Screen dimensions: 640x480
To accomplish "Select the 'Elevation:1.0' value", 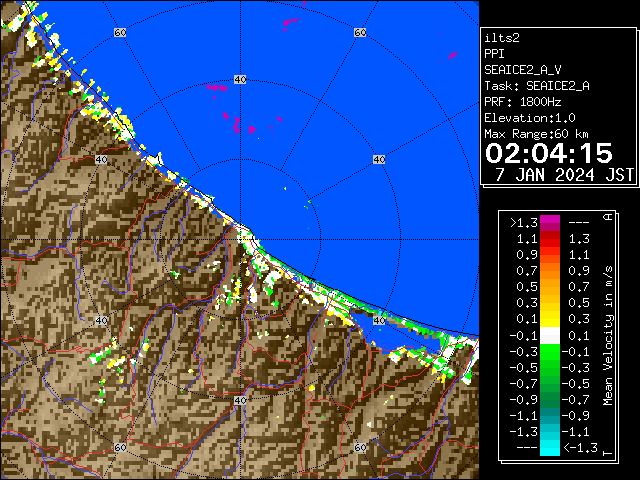I will (x=530, y=118).
